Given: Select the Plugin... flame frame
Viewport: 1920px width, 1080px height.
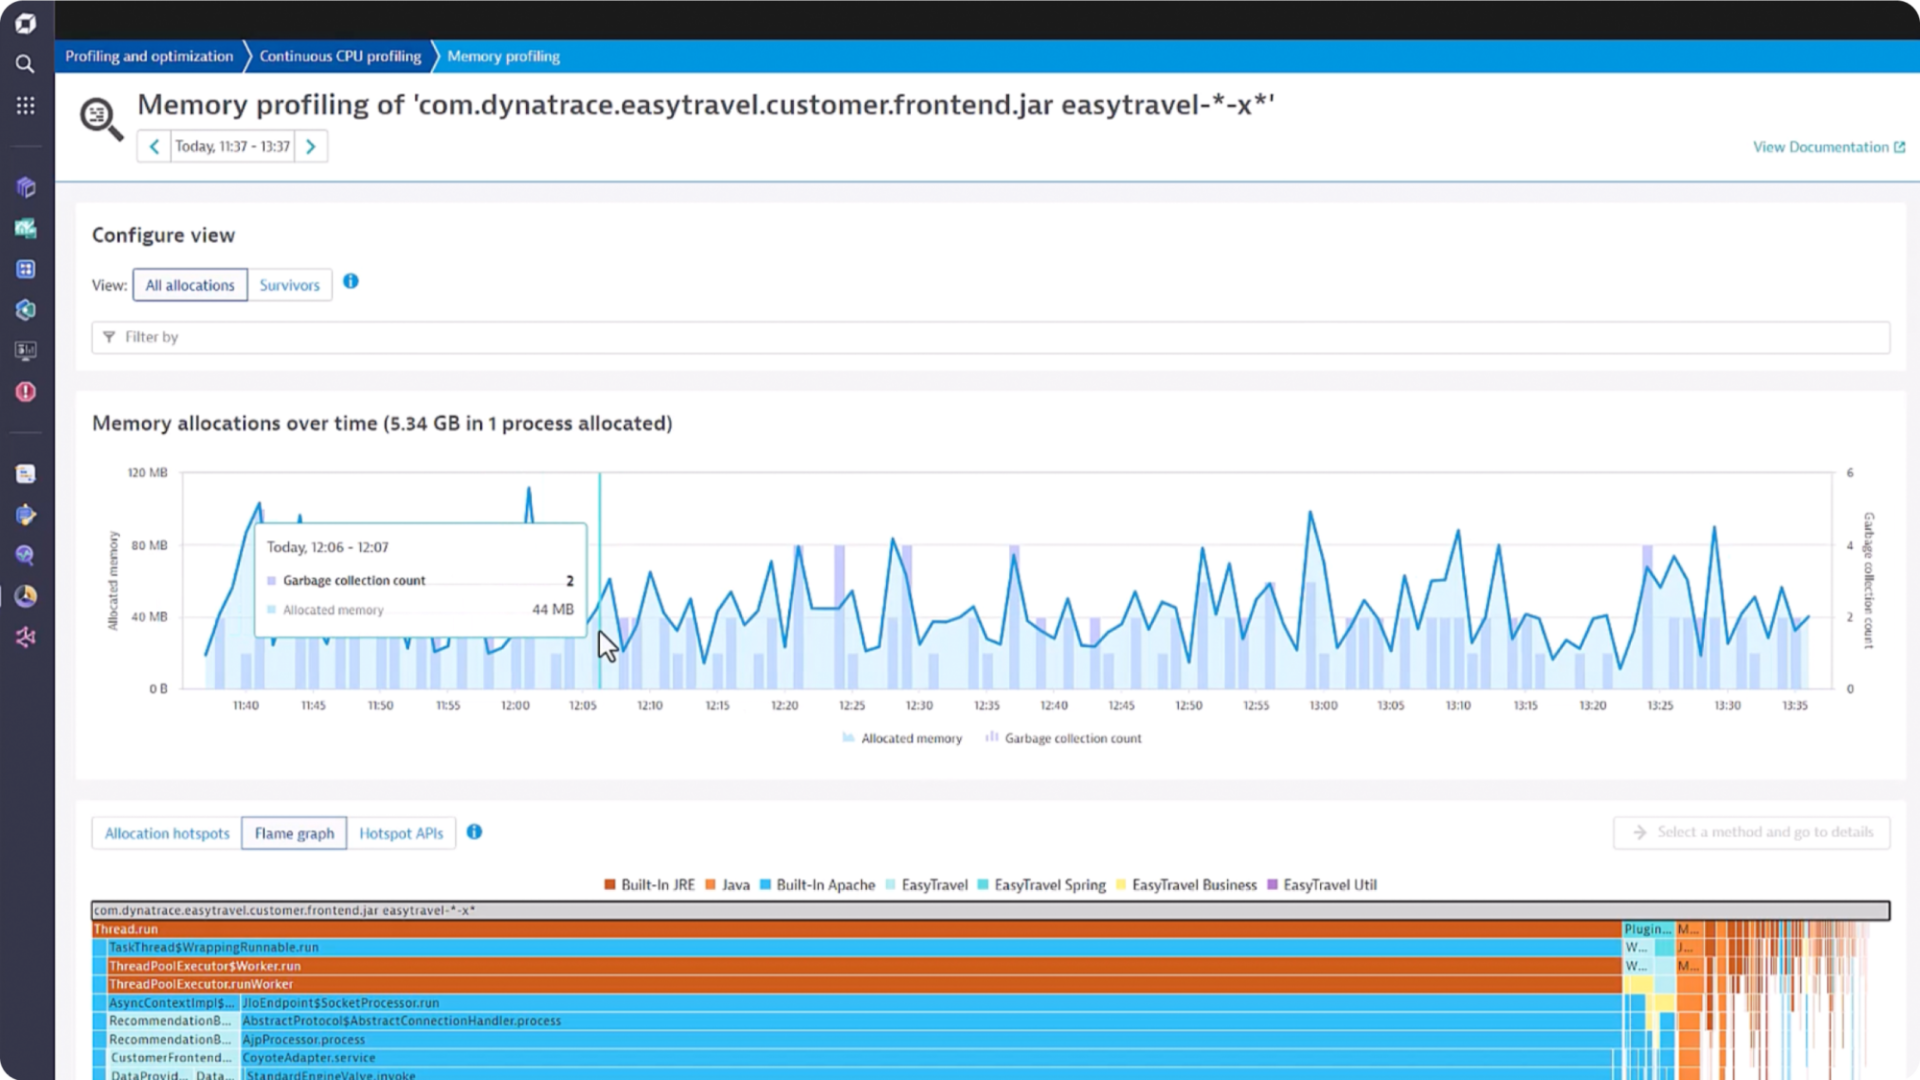Looking at the screenshot, I should 1647,929.
